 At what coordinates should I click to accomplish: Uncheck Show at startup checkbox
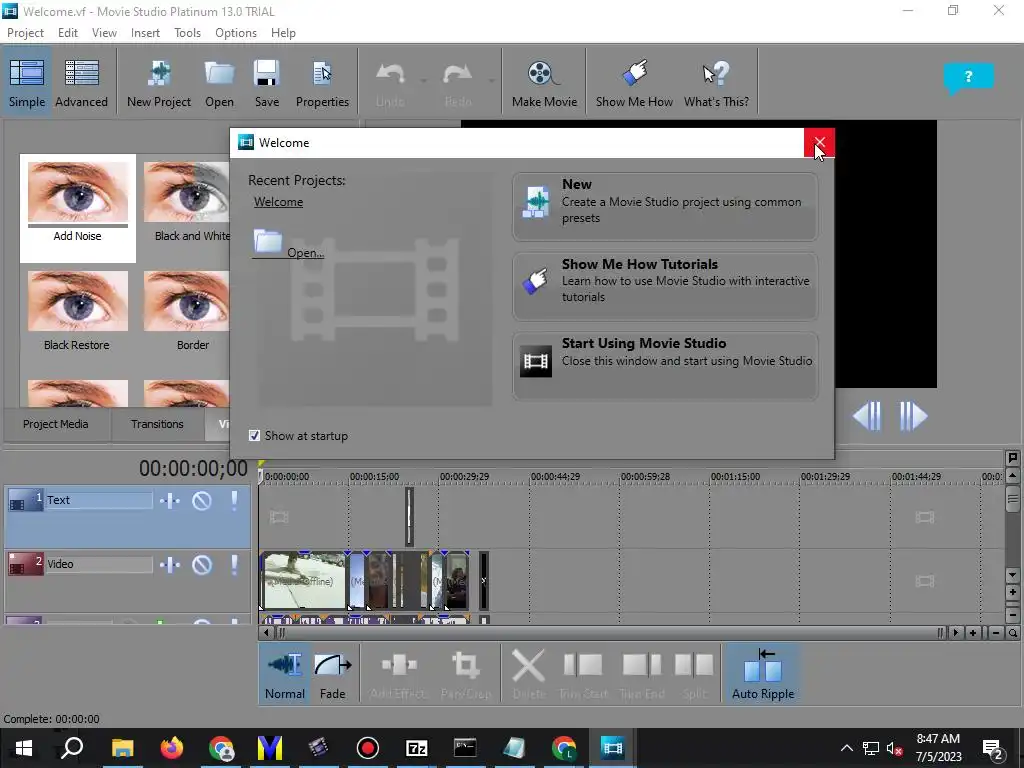255,436
